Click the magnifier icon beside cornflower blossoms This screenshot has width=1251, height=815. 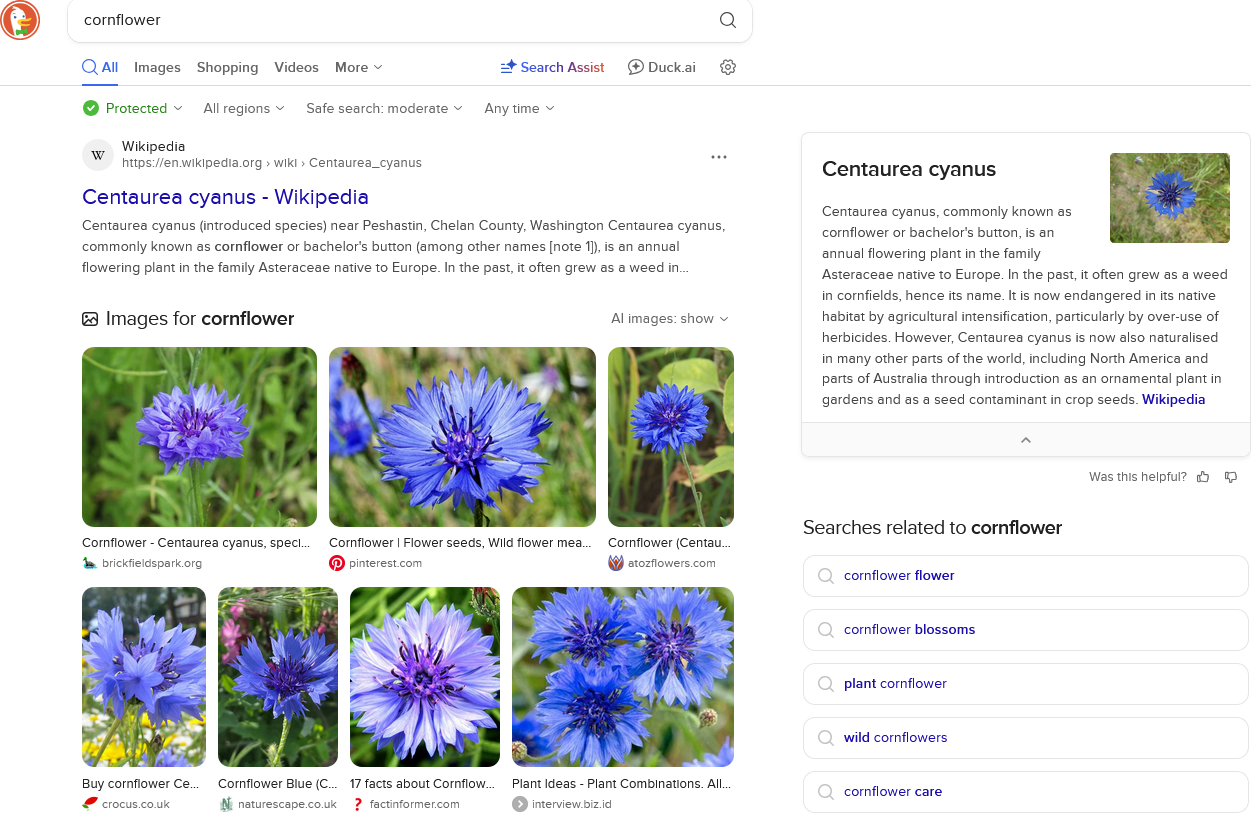click(826, 630)
